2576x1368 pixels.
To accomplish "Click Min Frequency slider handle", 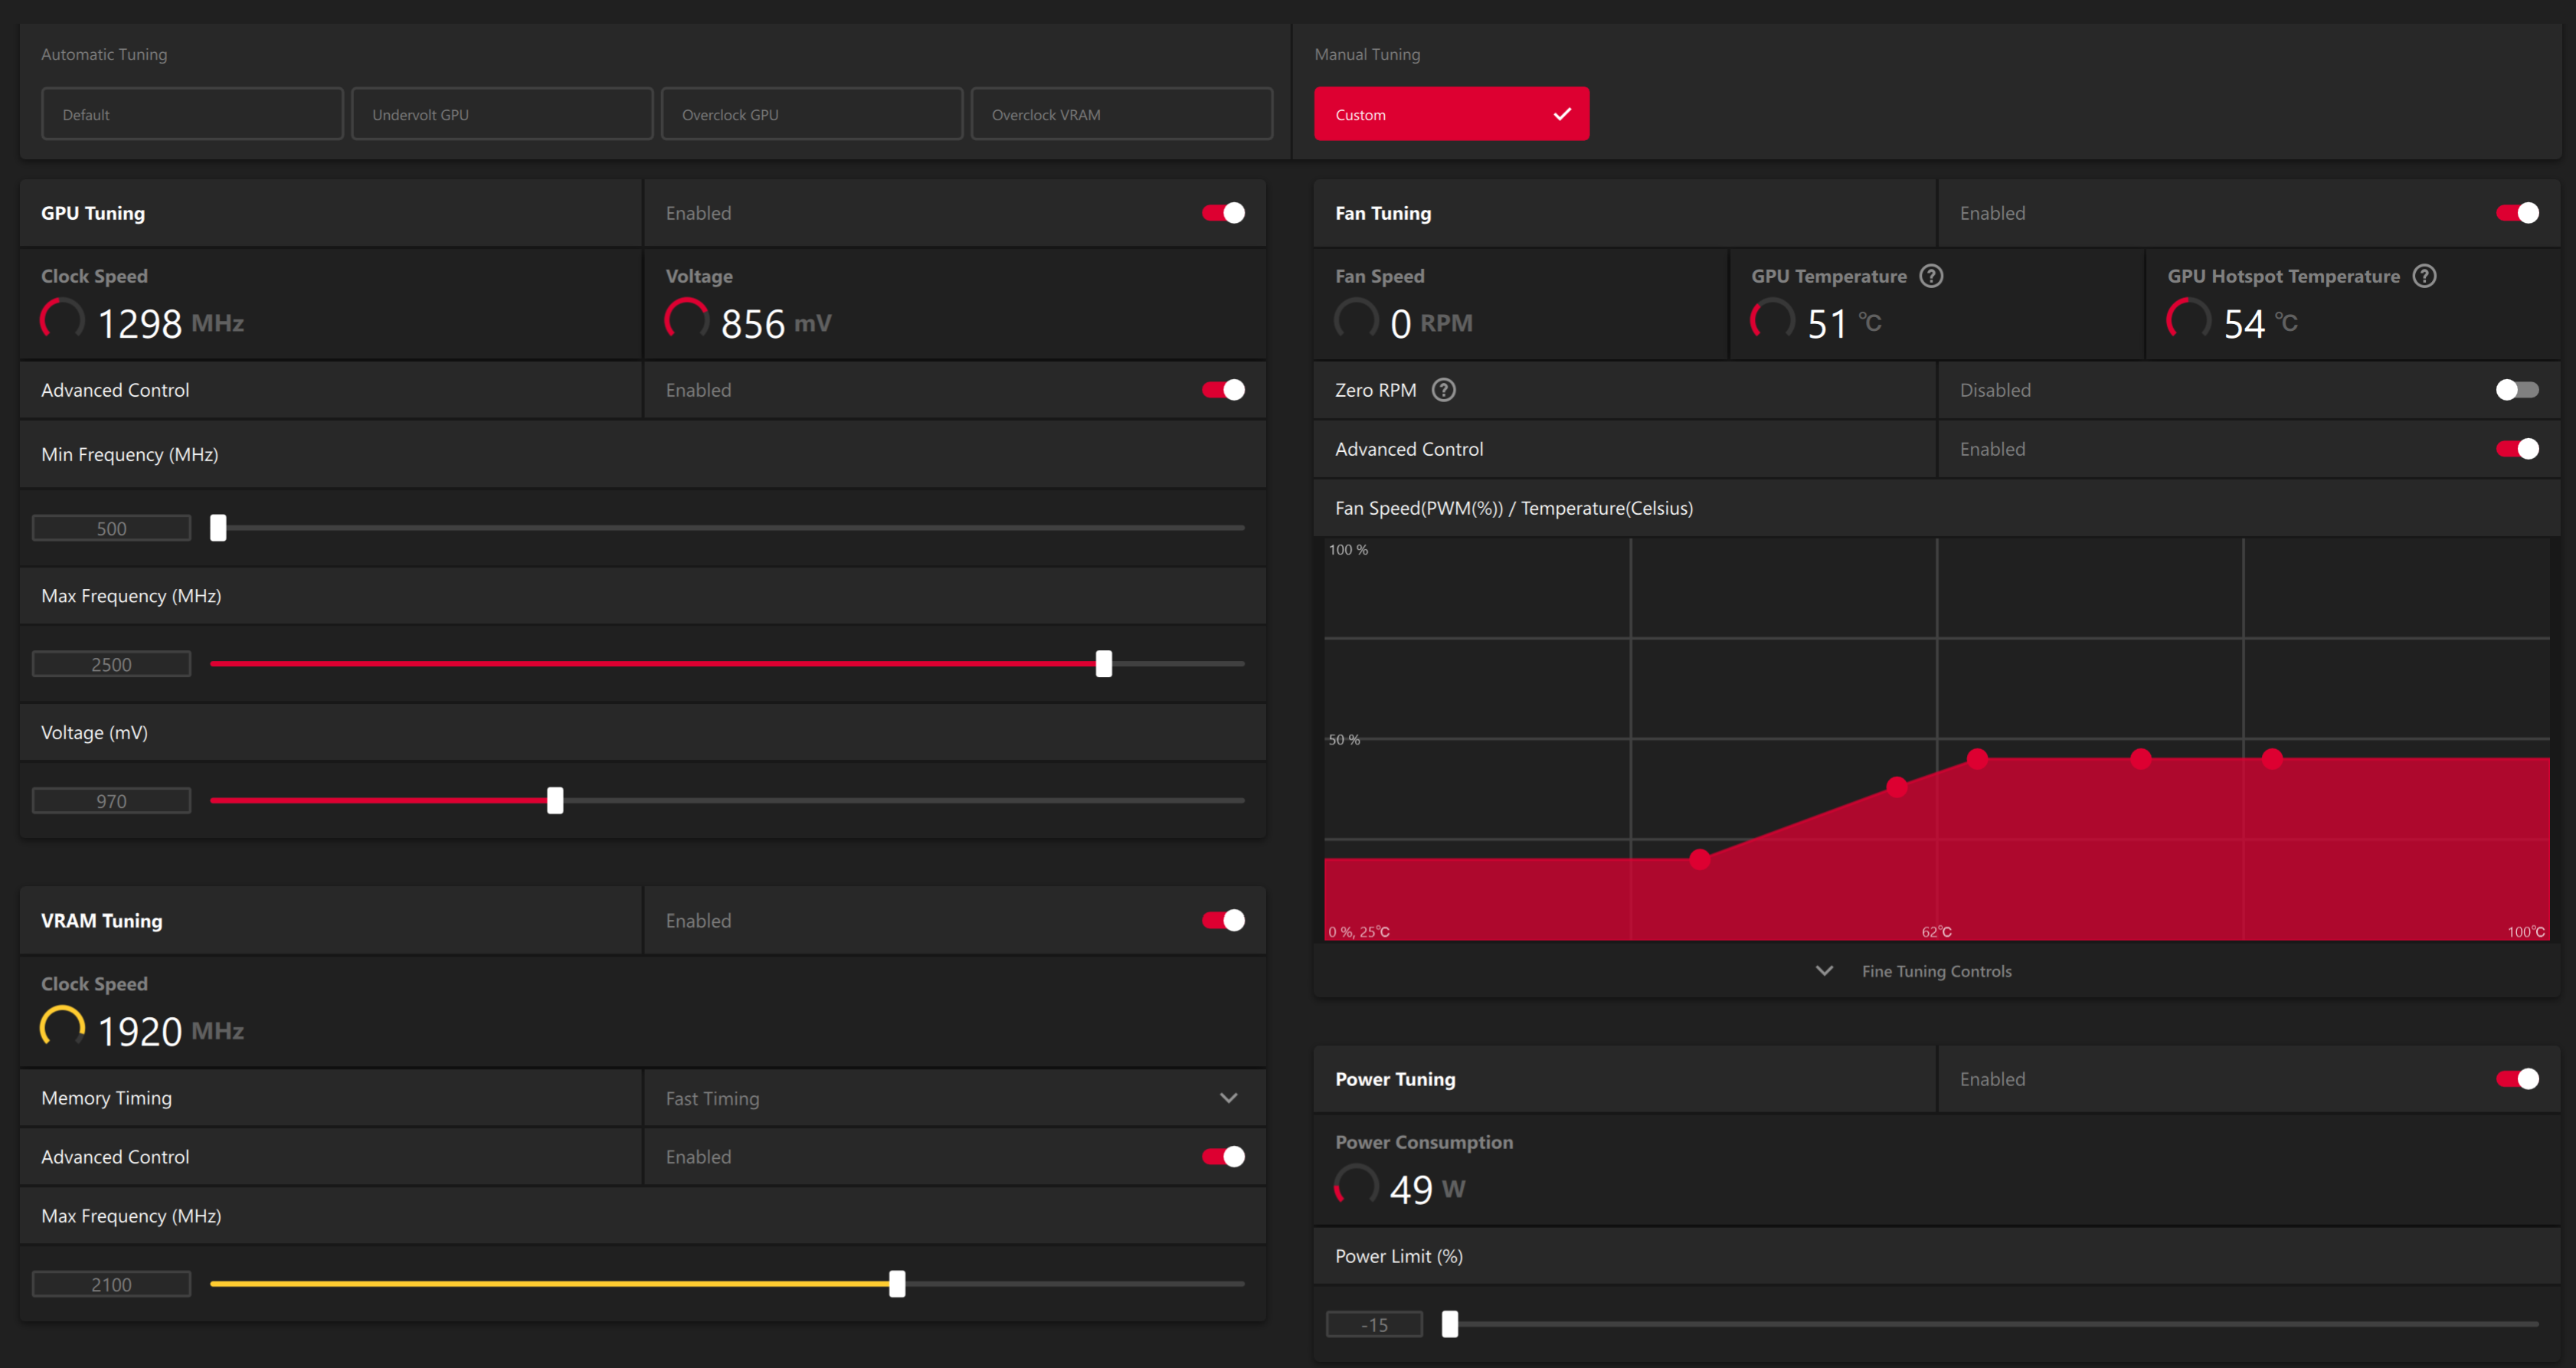I will pyautogui.click(x=218, y=528).
